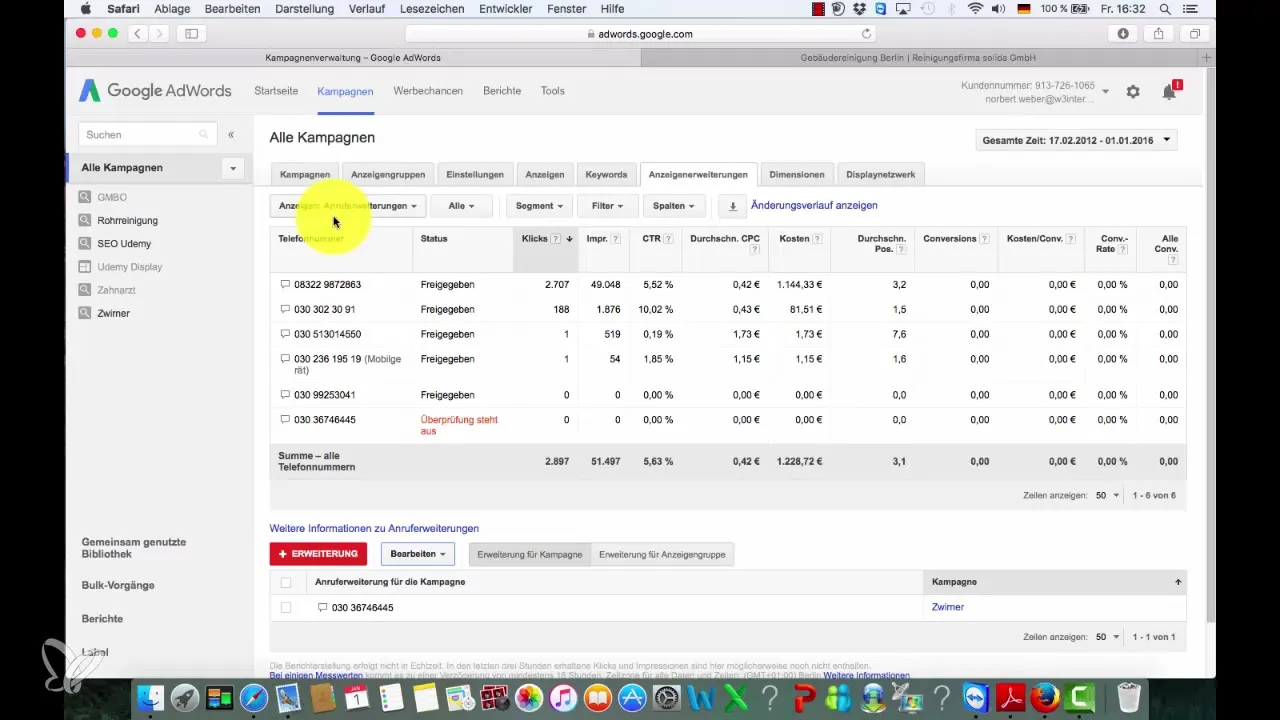Toggle Safari sidebar icon

point(191,34)
